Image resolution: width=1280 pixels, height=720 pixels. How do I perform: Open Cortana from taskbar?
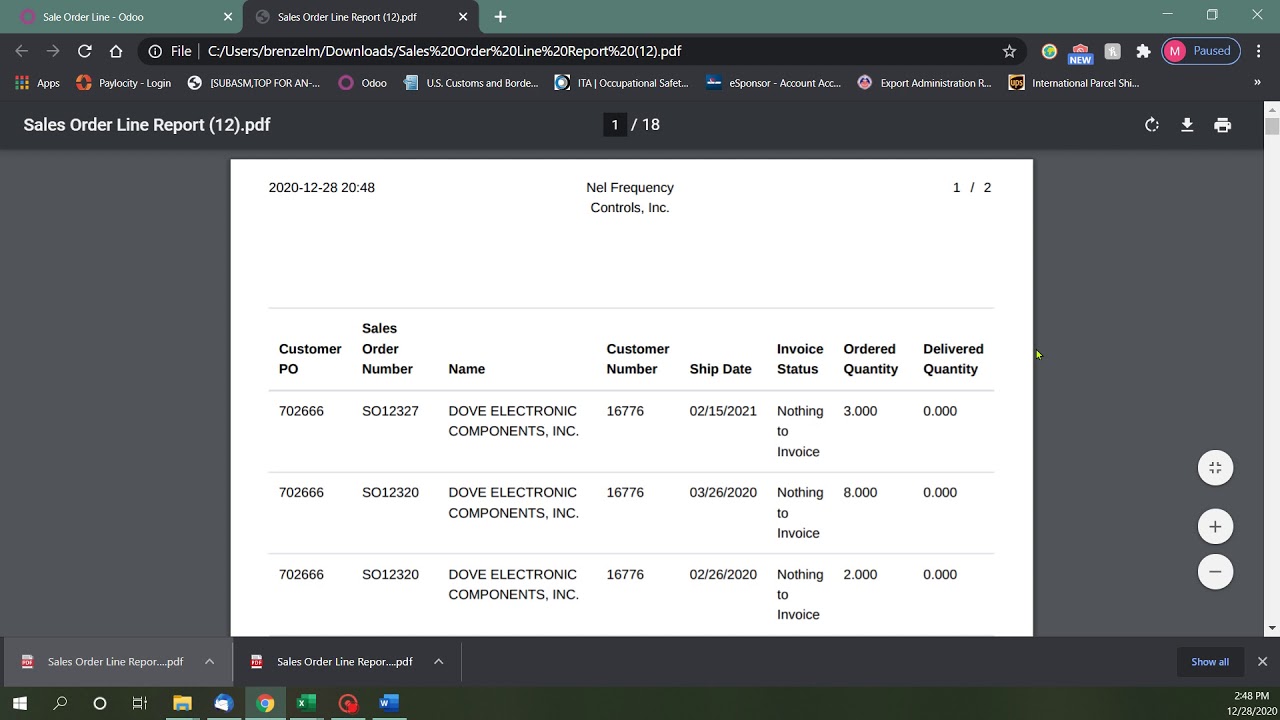coord(99,703)
